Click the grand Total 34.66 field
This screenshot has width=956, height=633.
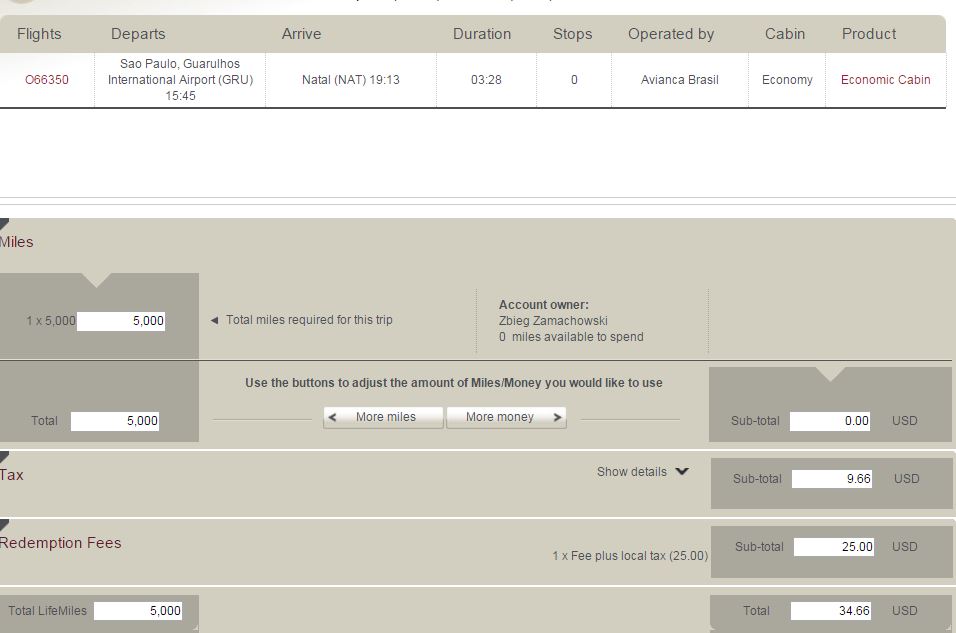(x=830, y=610)
